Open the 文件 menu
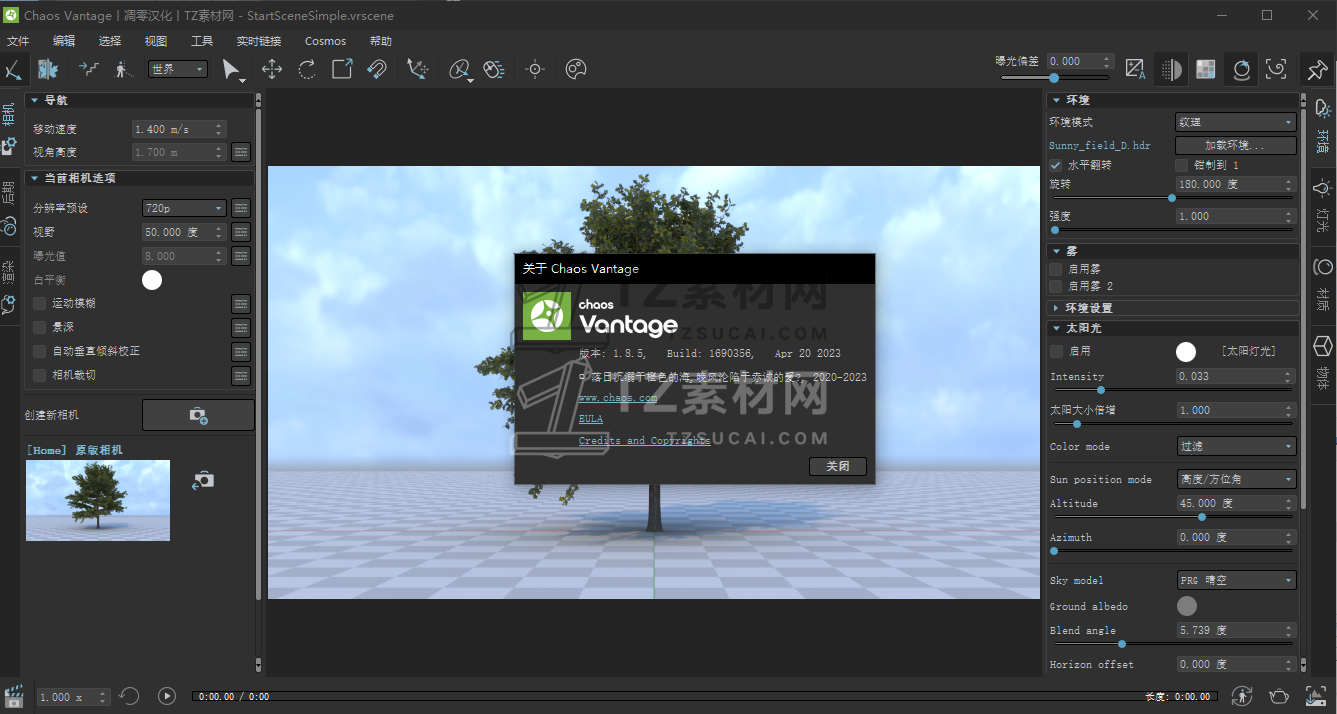 tap(18, 41)
